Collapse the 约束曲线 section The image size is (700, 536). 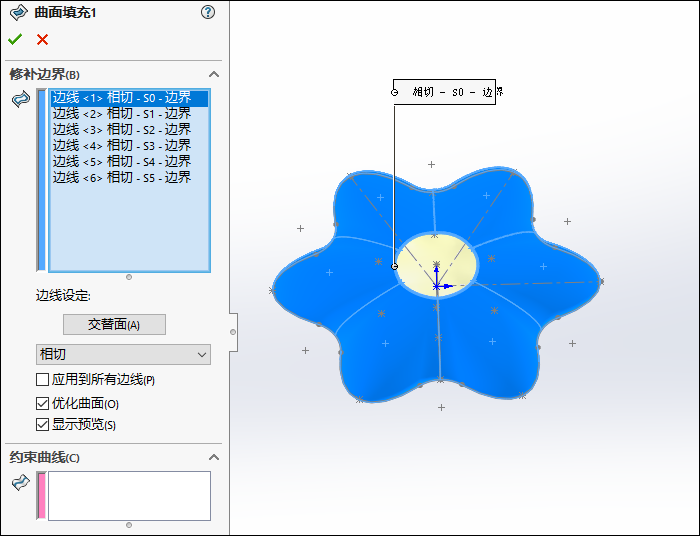pos(214,457)
